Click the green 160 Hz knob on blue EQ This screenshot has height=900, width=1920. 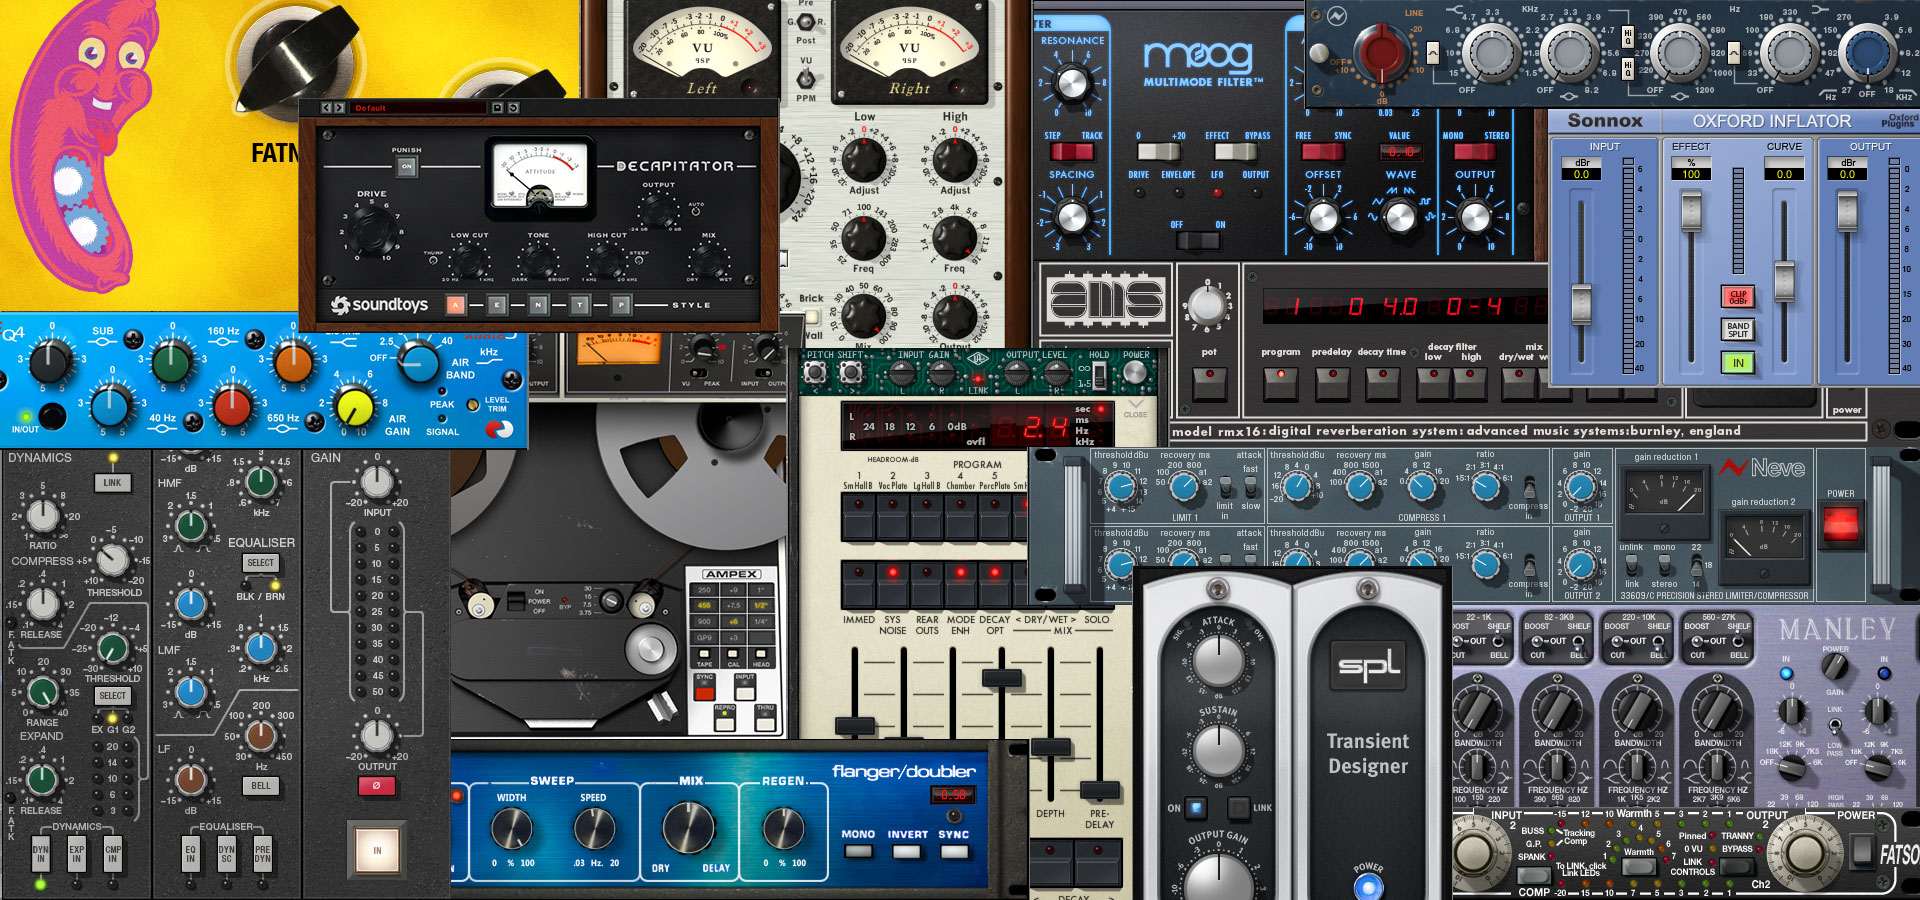[x=172, y=362]
